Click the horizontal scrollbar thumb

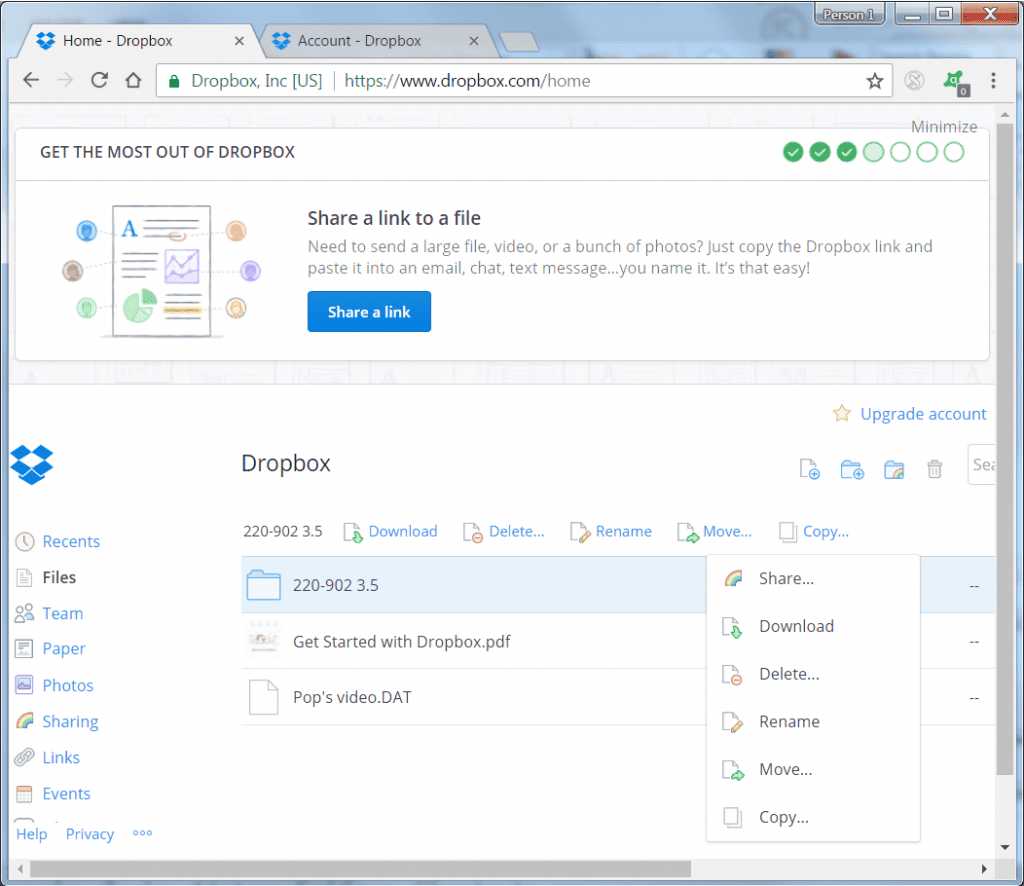(360, 868)
